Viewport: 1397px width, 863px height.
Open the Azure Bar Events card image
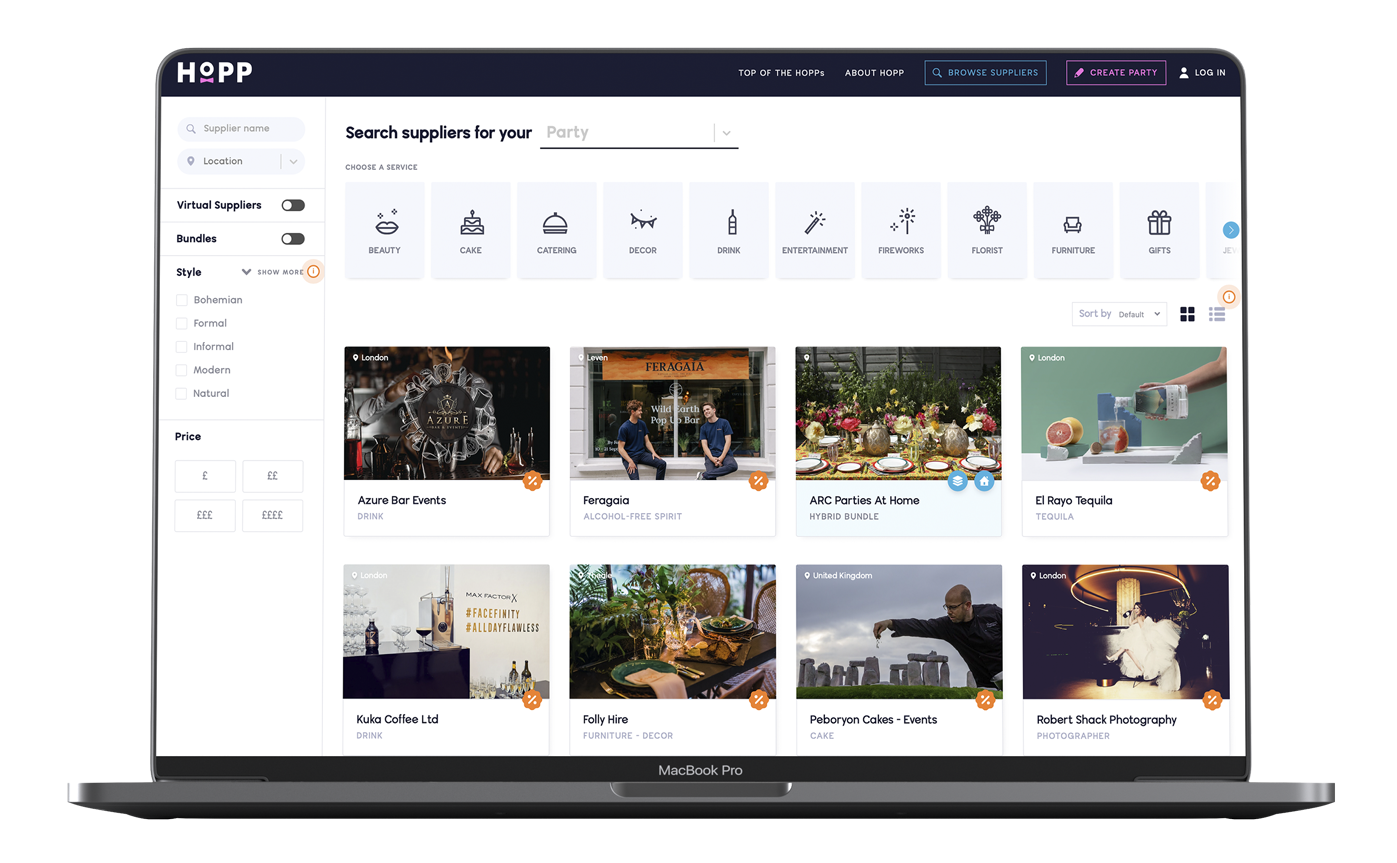pyautogui.click(x=447, y=413)
